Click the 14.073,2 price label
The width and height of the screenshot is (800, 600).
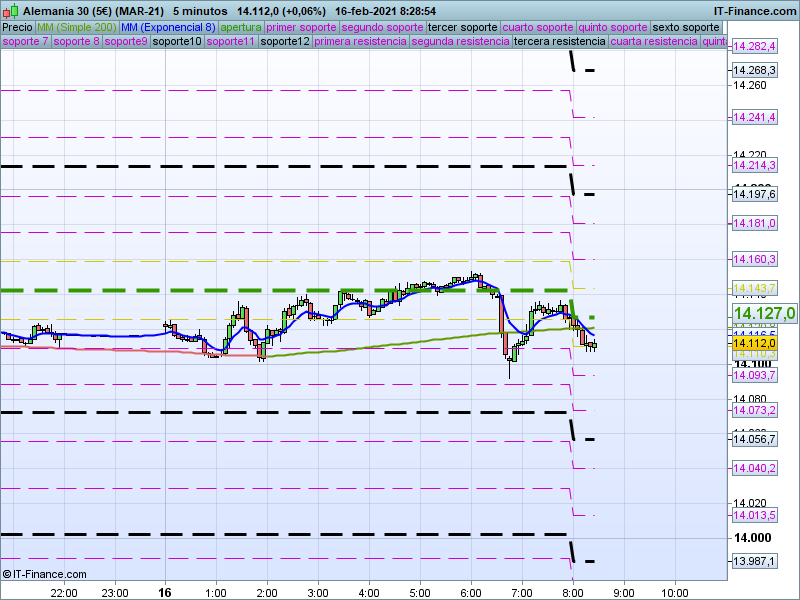tap(754, 410)
